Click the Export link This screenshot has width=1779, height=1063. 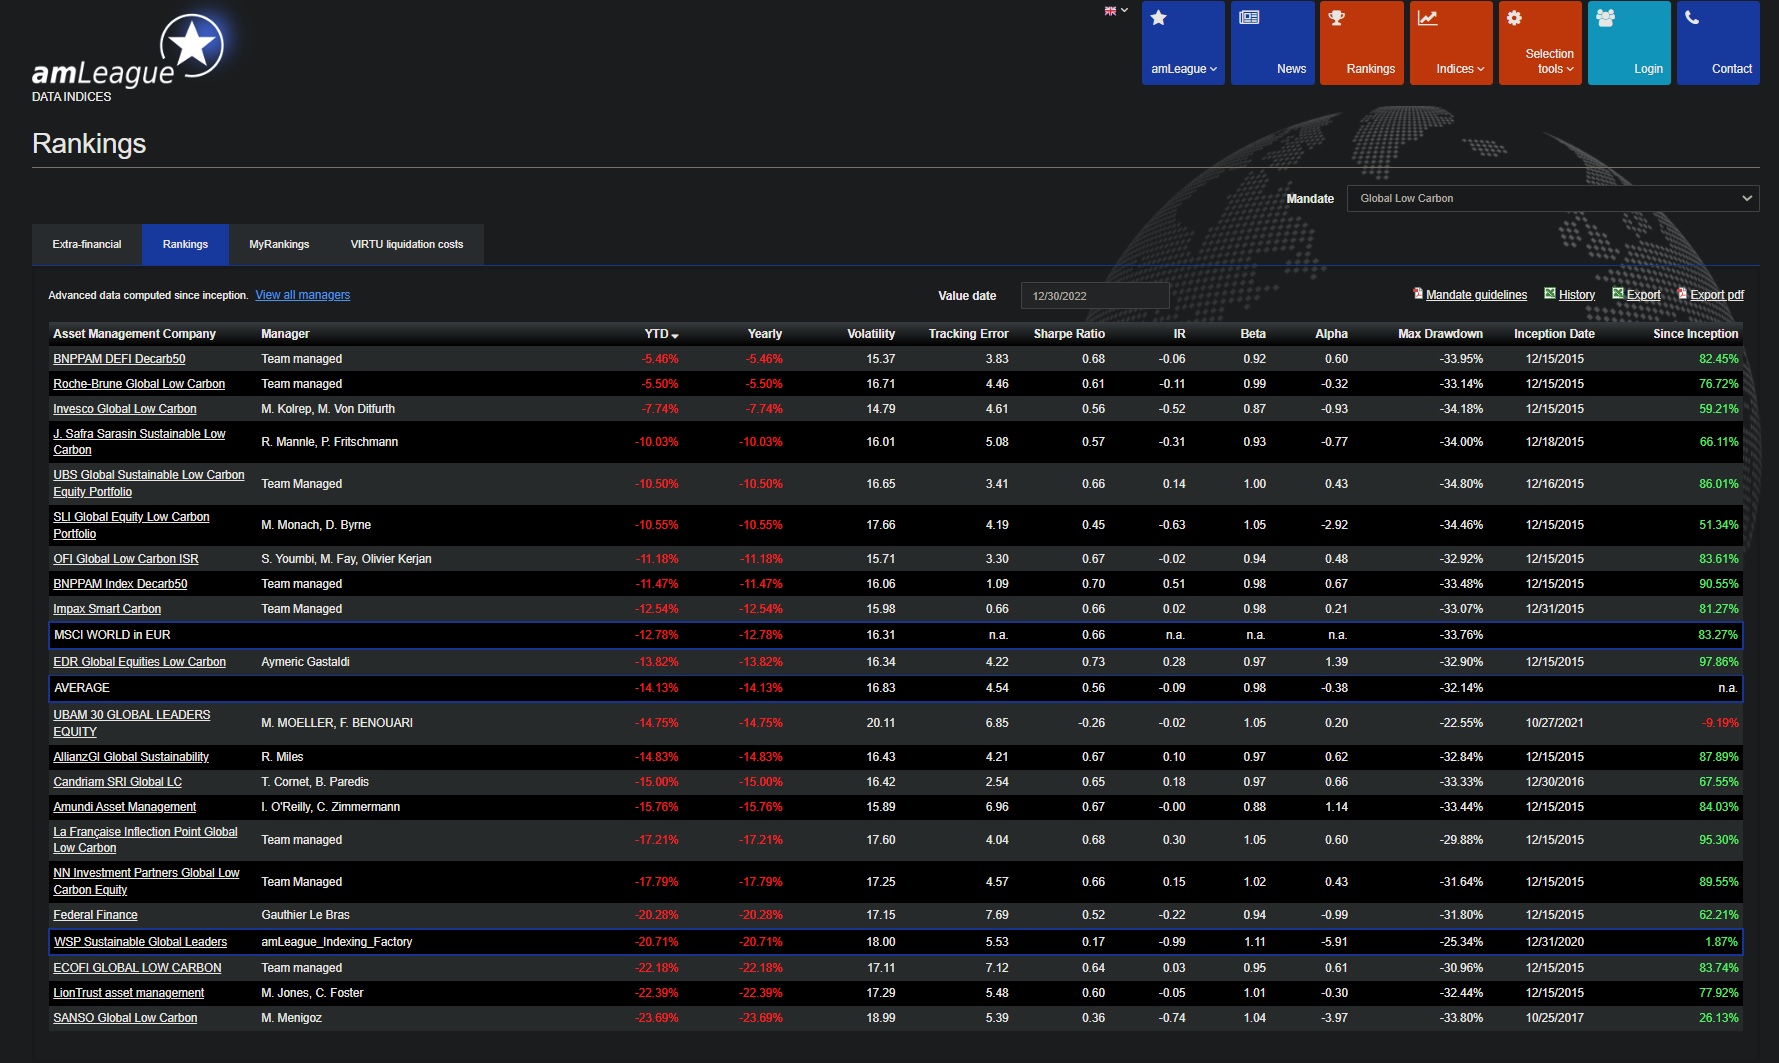1643,295
